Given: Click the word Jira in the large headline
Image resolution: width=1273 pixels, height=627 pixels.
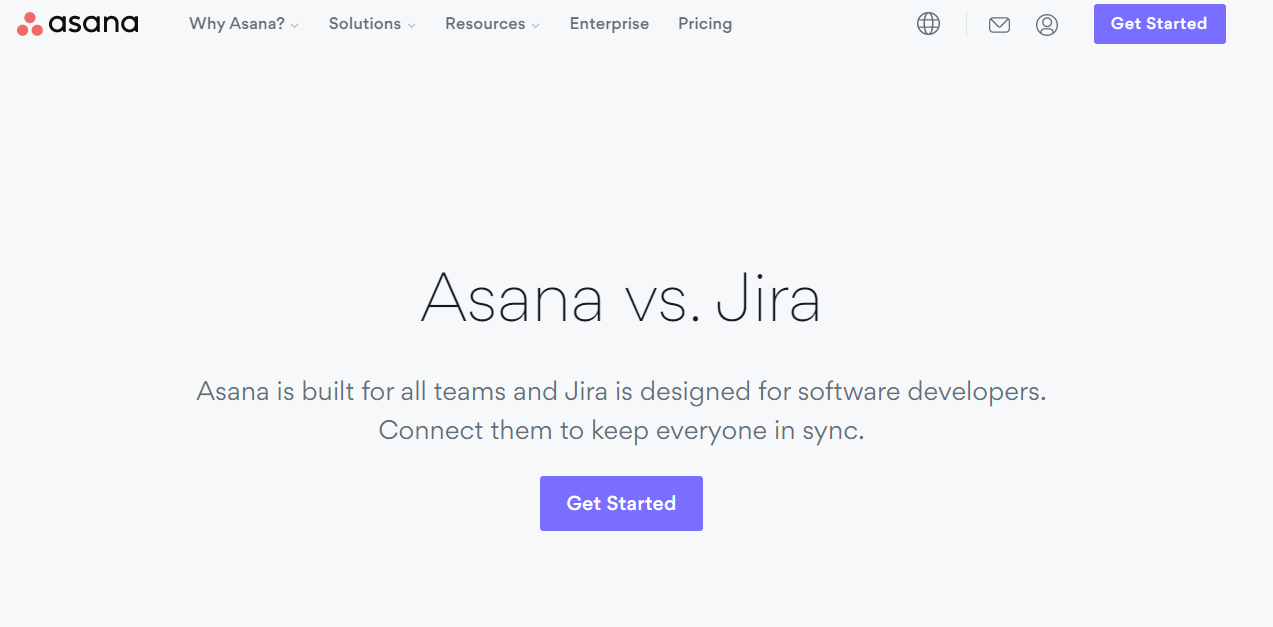Looking at the screenshot, I should click(768, 298).
